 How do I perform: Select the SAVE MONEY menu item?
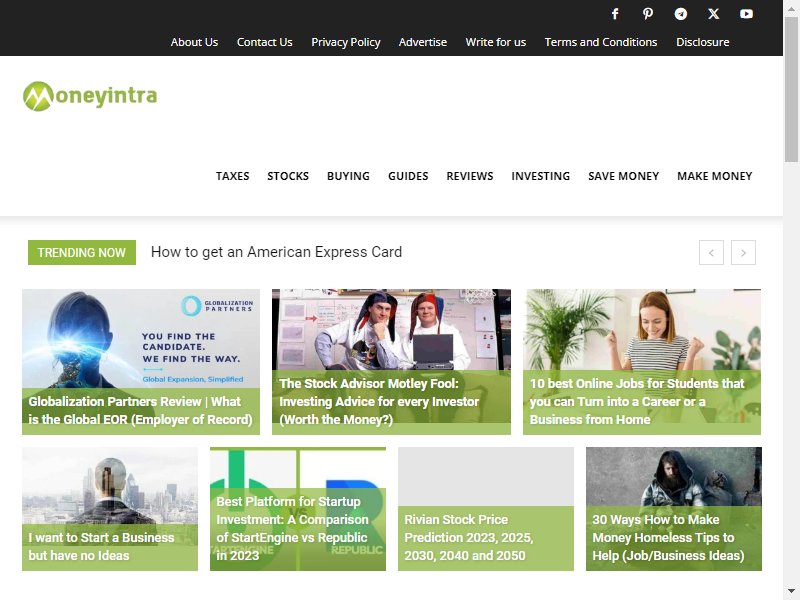(x=623, y=176)
